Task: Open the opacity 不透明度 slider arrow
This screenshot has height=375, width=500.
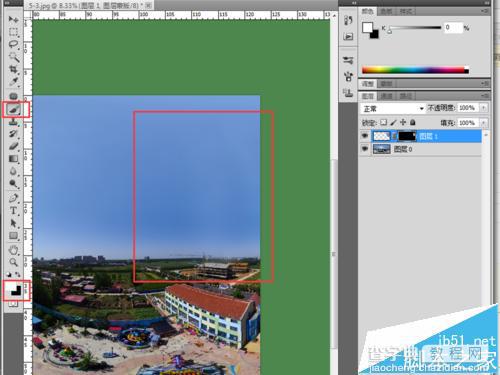Action: [483, 108]
